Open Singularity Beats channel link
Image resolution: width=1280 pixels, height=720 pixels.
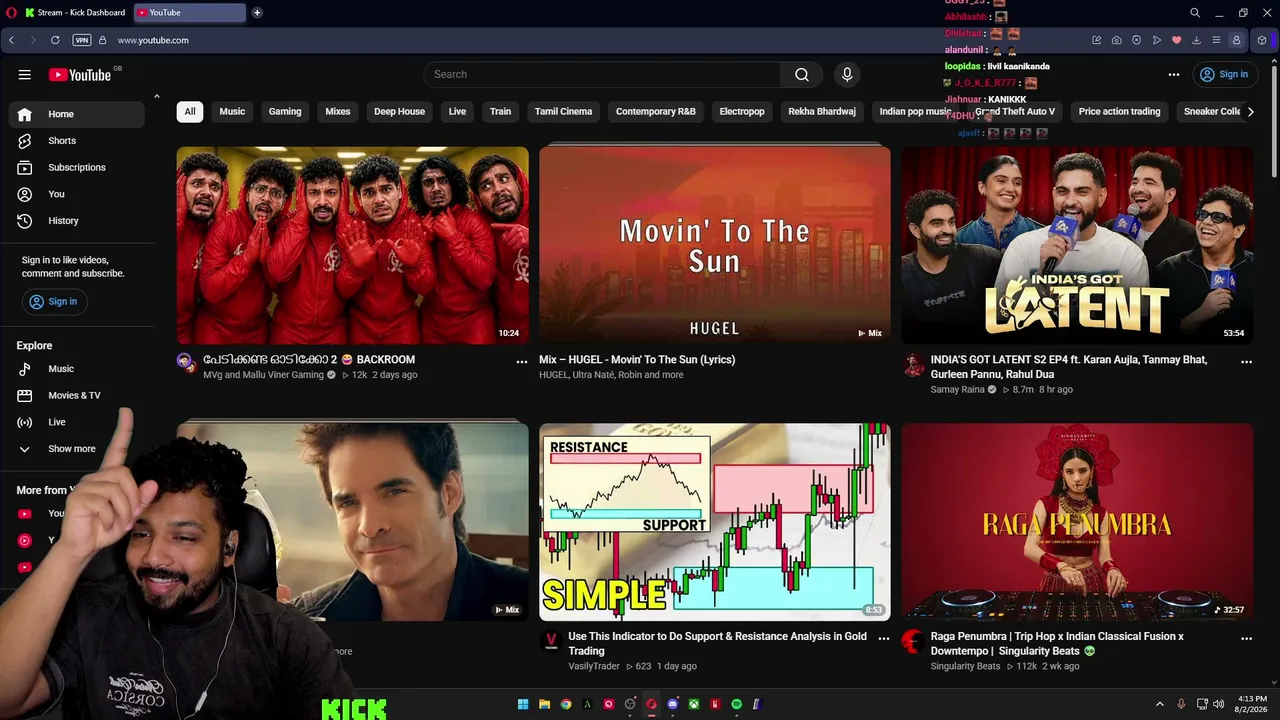(x=966, y=666)
